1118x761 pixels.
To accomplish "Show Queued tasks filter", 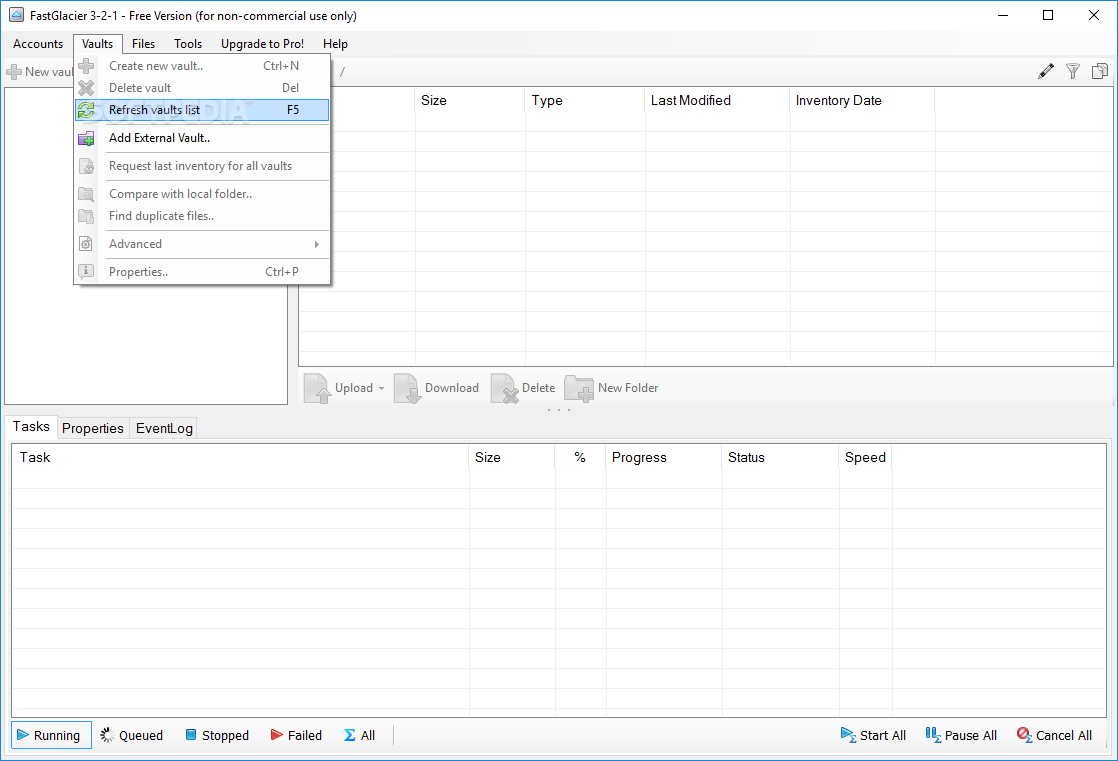I will tap(132, 735).
